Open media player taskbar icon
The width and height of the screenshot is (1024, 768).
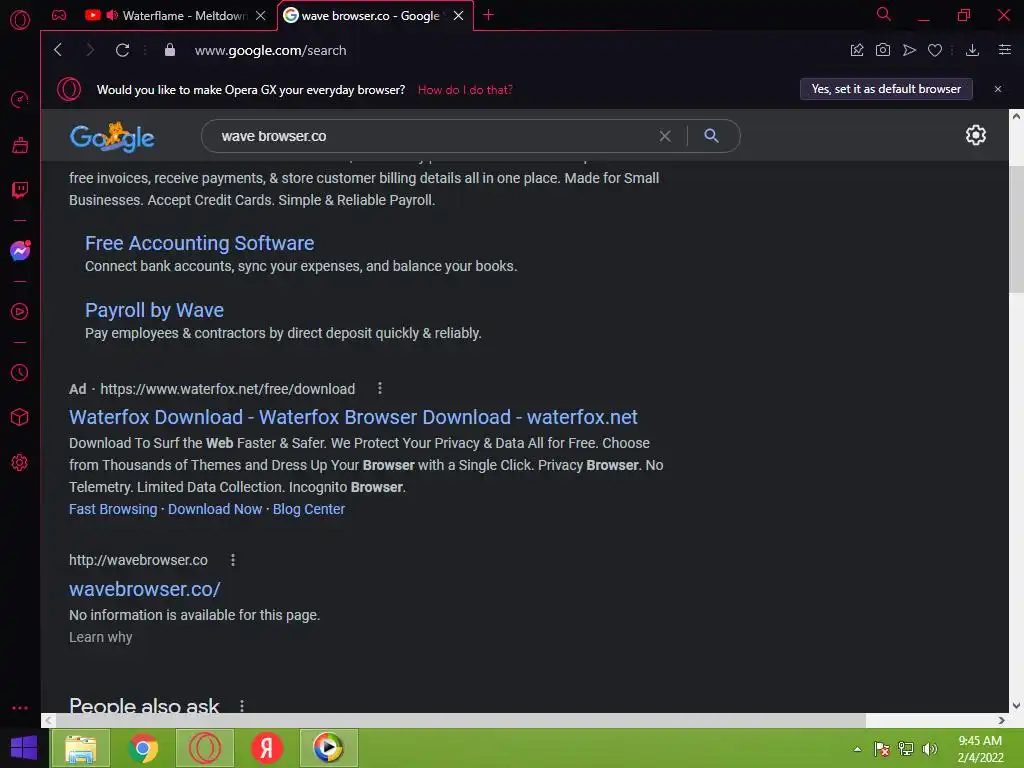coord(328,748)
